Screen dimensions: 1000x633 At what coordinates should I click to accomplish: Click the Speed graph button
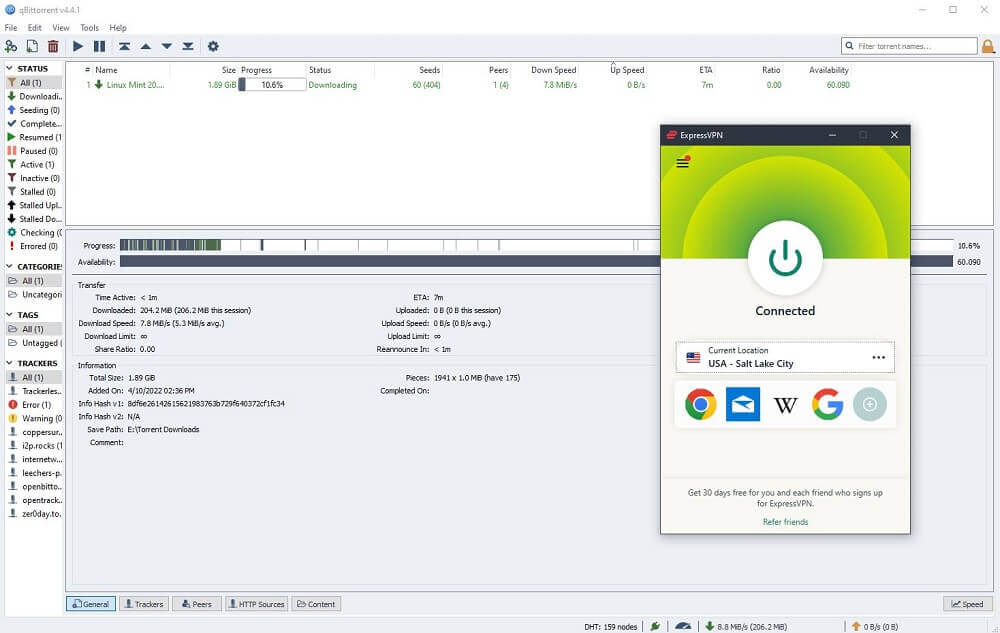point(967,604)
